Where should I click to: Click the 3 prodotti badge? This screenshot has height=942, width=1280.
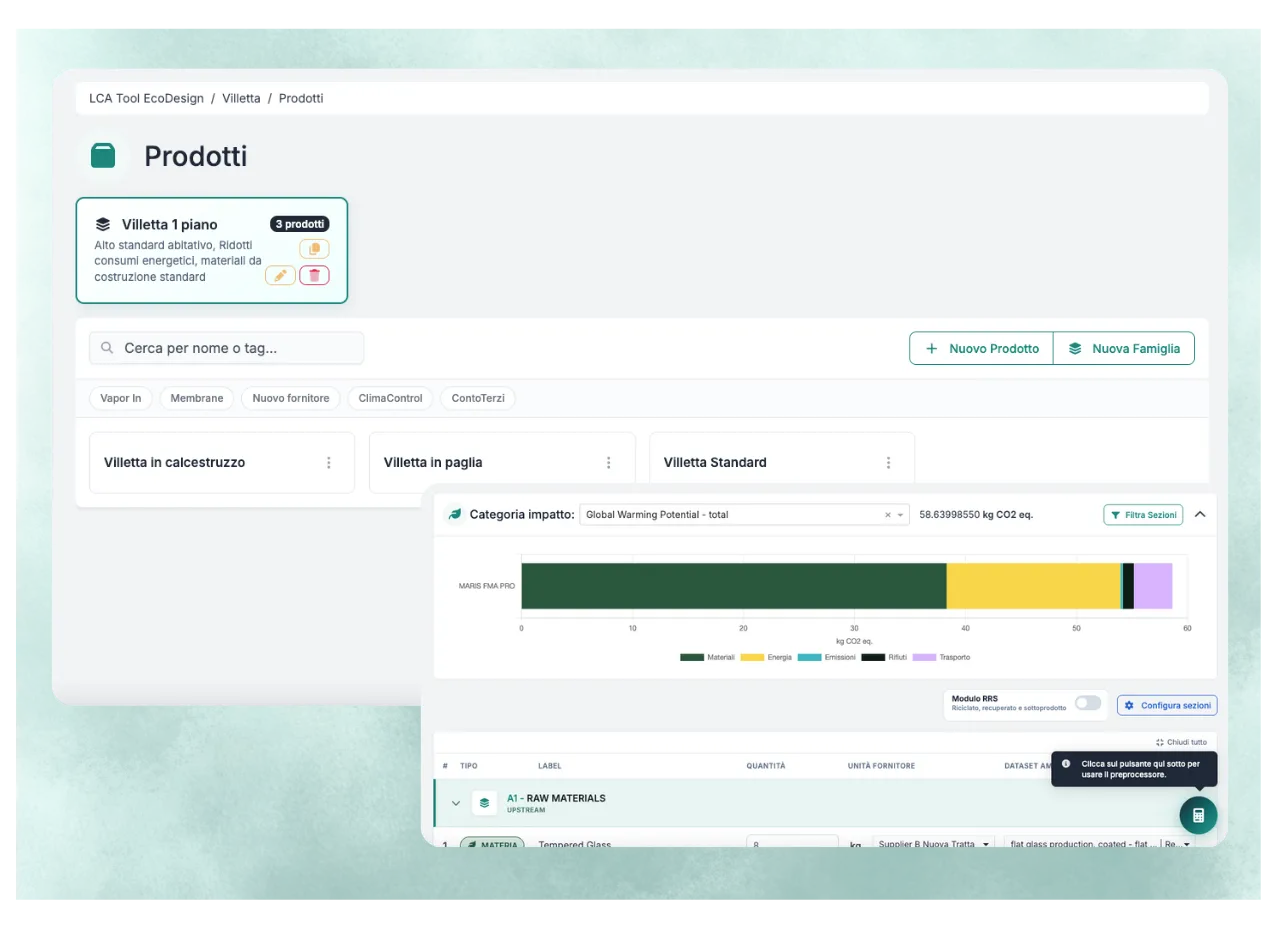coord(300,224)
